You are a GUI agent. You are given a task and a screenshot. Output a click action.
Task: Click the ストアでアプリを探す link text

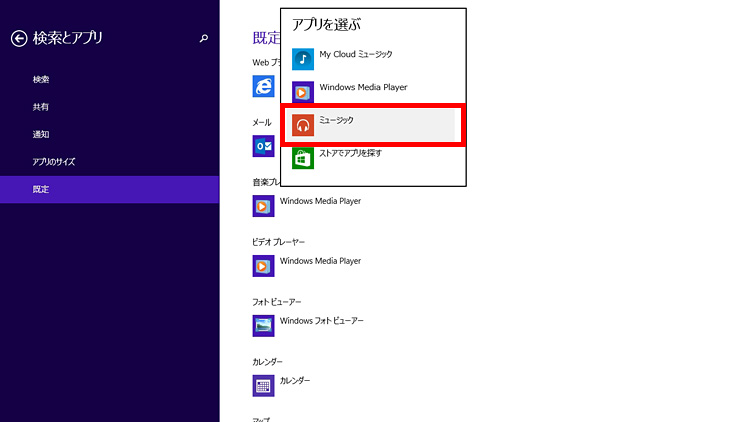(350, 154)
